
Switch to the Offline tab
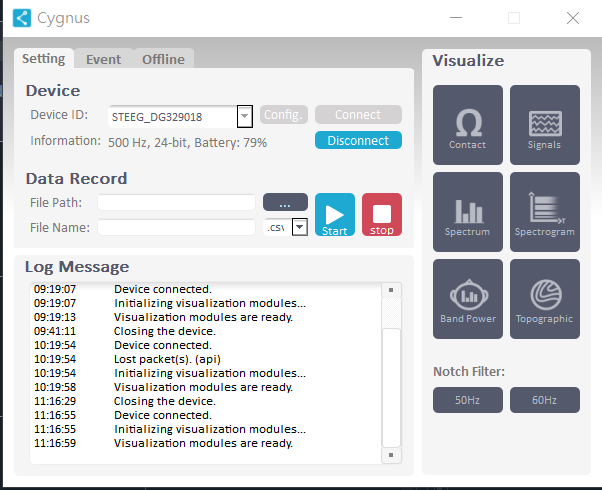coord(164,60)
